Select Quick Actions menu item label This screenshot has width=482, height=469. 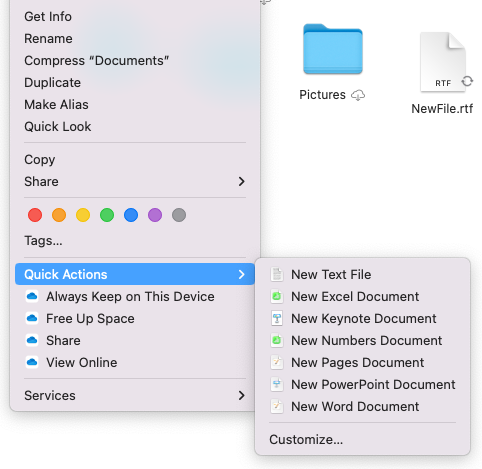click(66, 274)
